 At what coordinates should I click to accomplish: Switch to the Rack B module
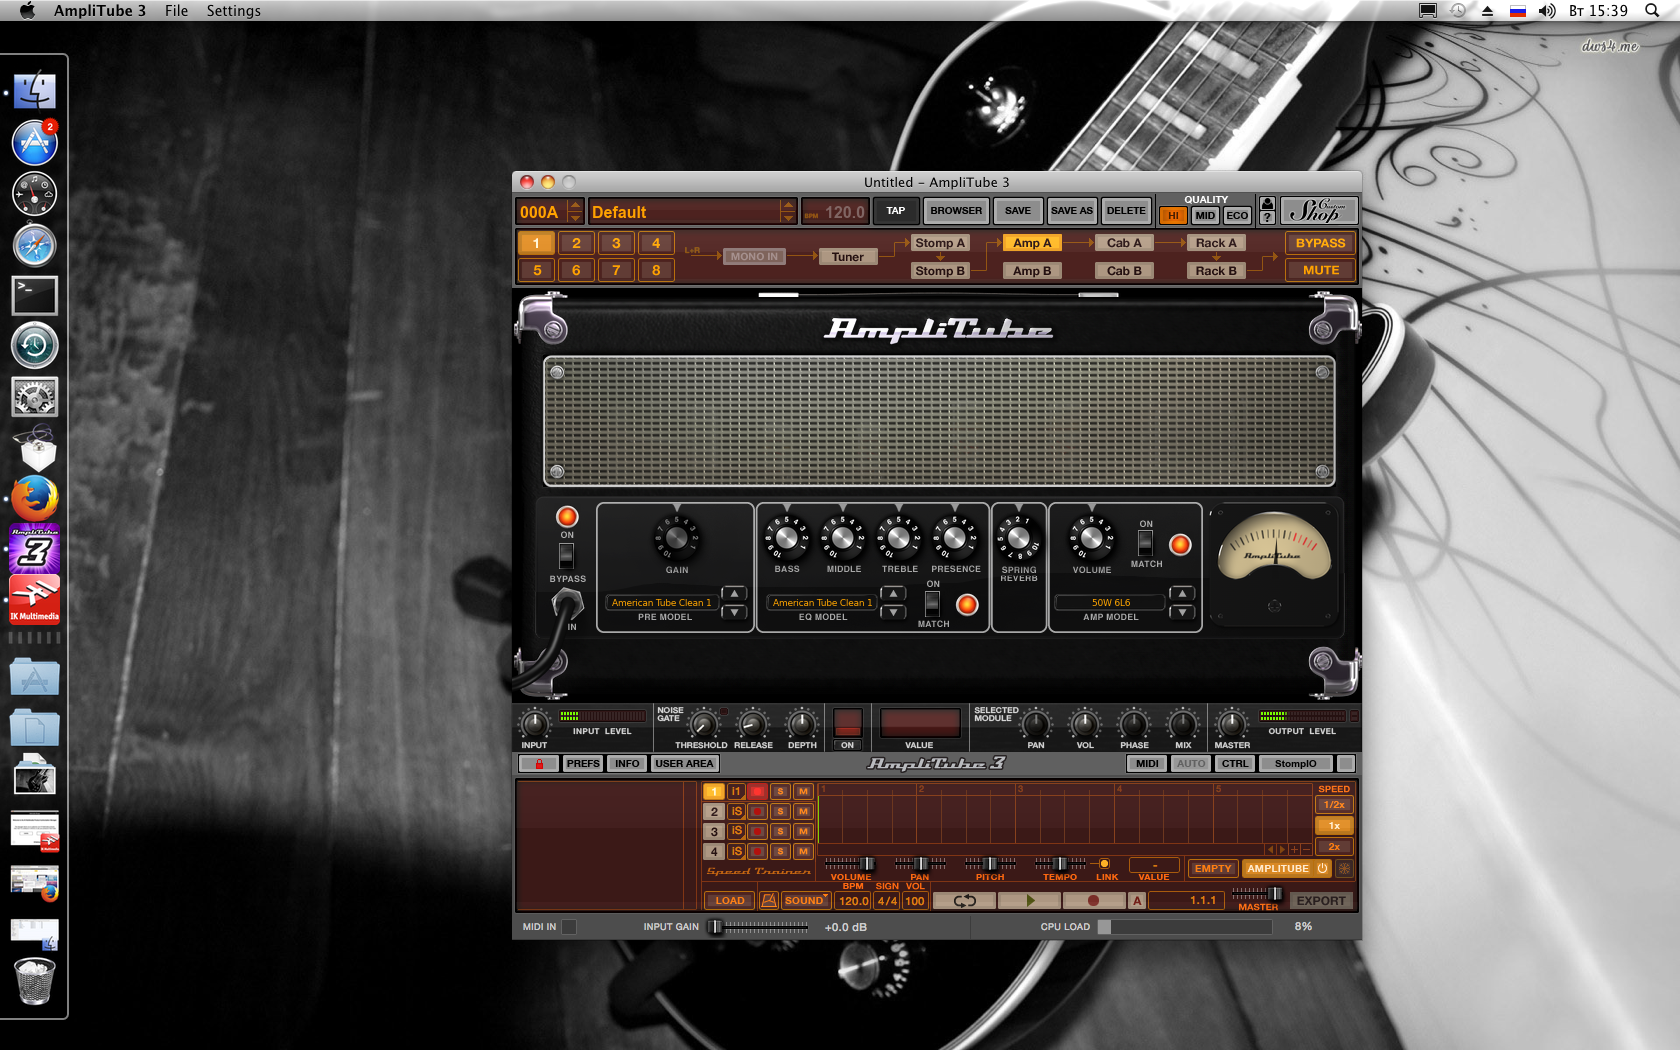click(1216, 270)
